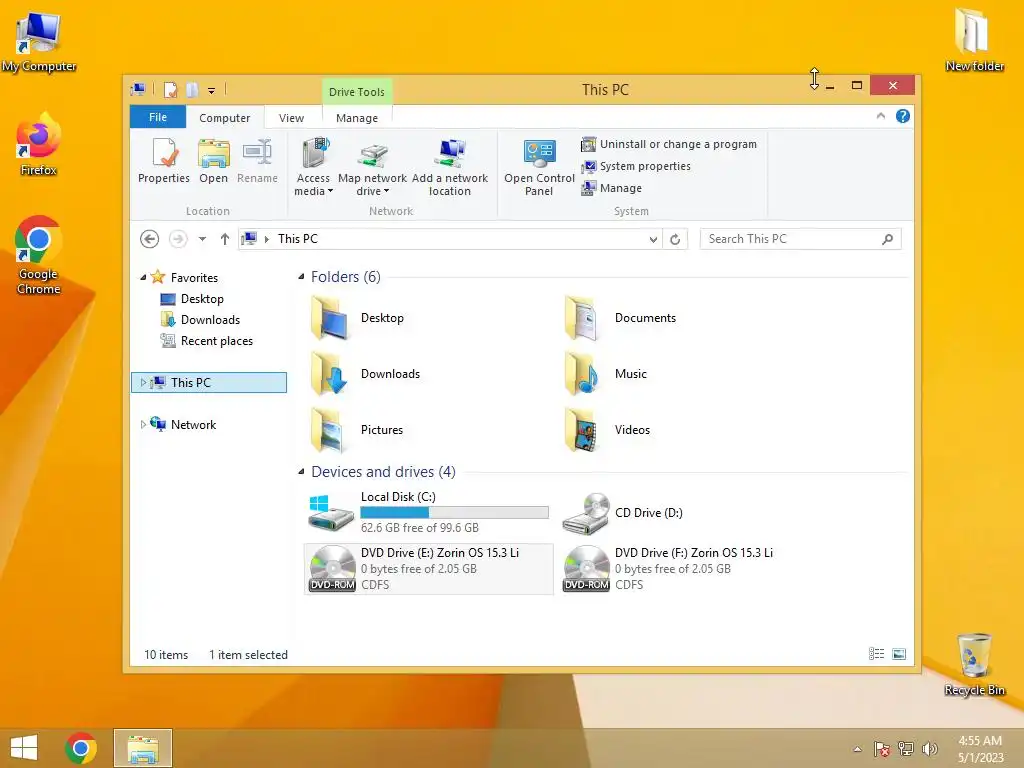Collapse the Folders (6) section
Screen dimensions: 1024x768
(x=301, y=277)
